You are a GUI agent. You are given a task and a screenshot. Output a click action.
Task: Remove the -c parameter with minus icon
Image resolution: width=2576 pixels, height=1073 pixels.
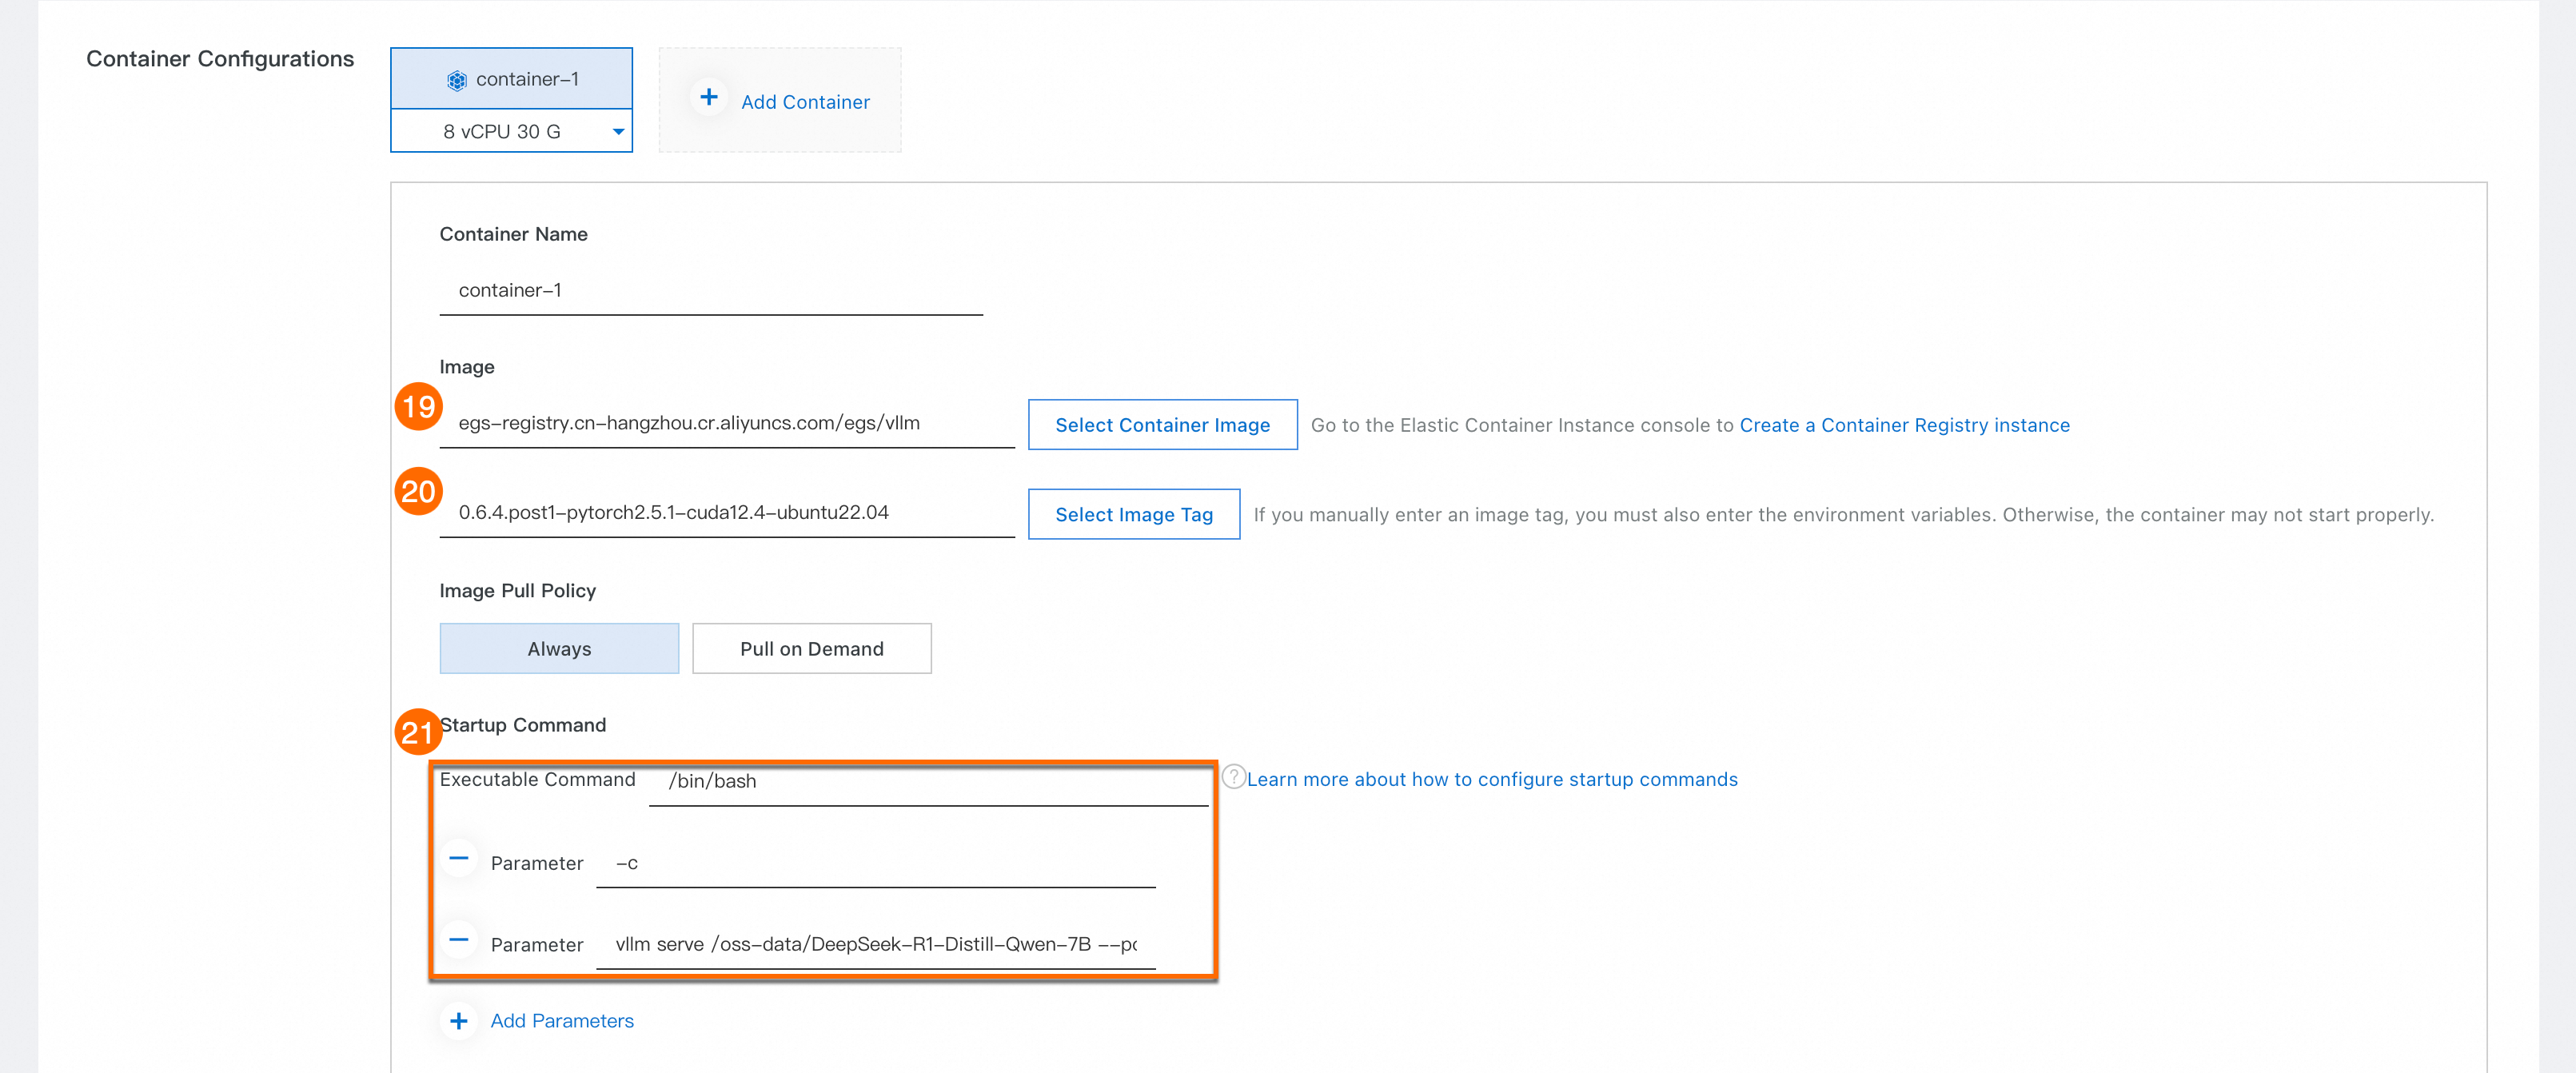click(x=459, y=859)
